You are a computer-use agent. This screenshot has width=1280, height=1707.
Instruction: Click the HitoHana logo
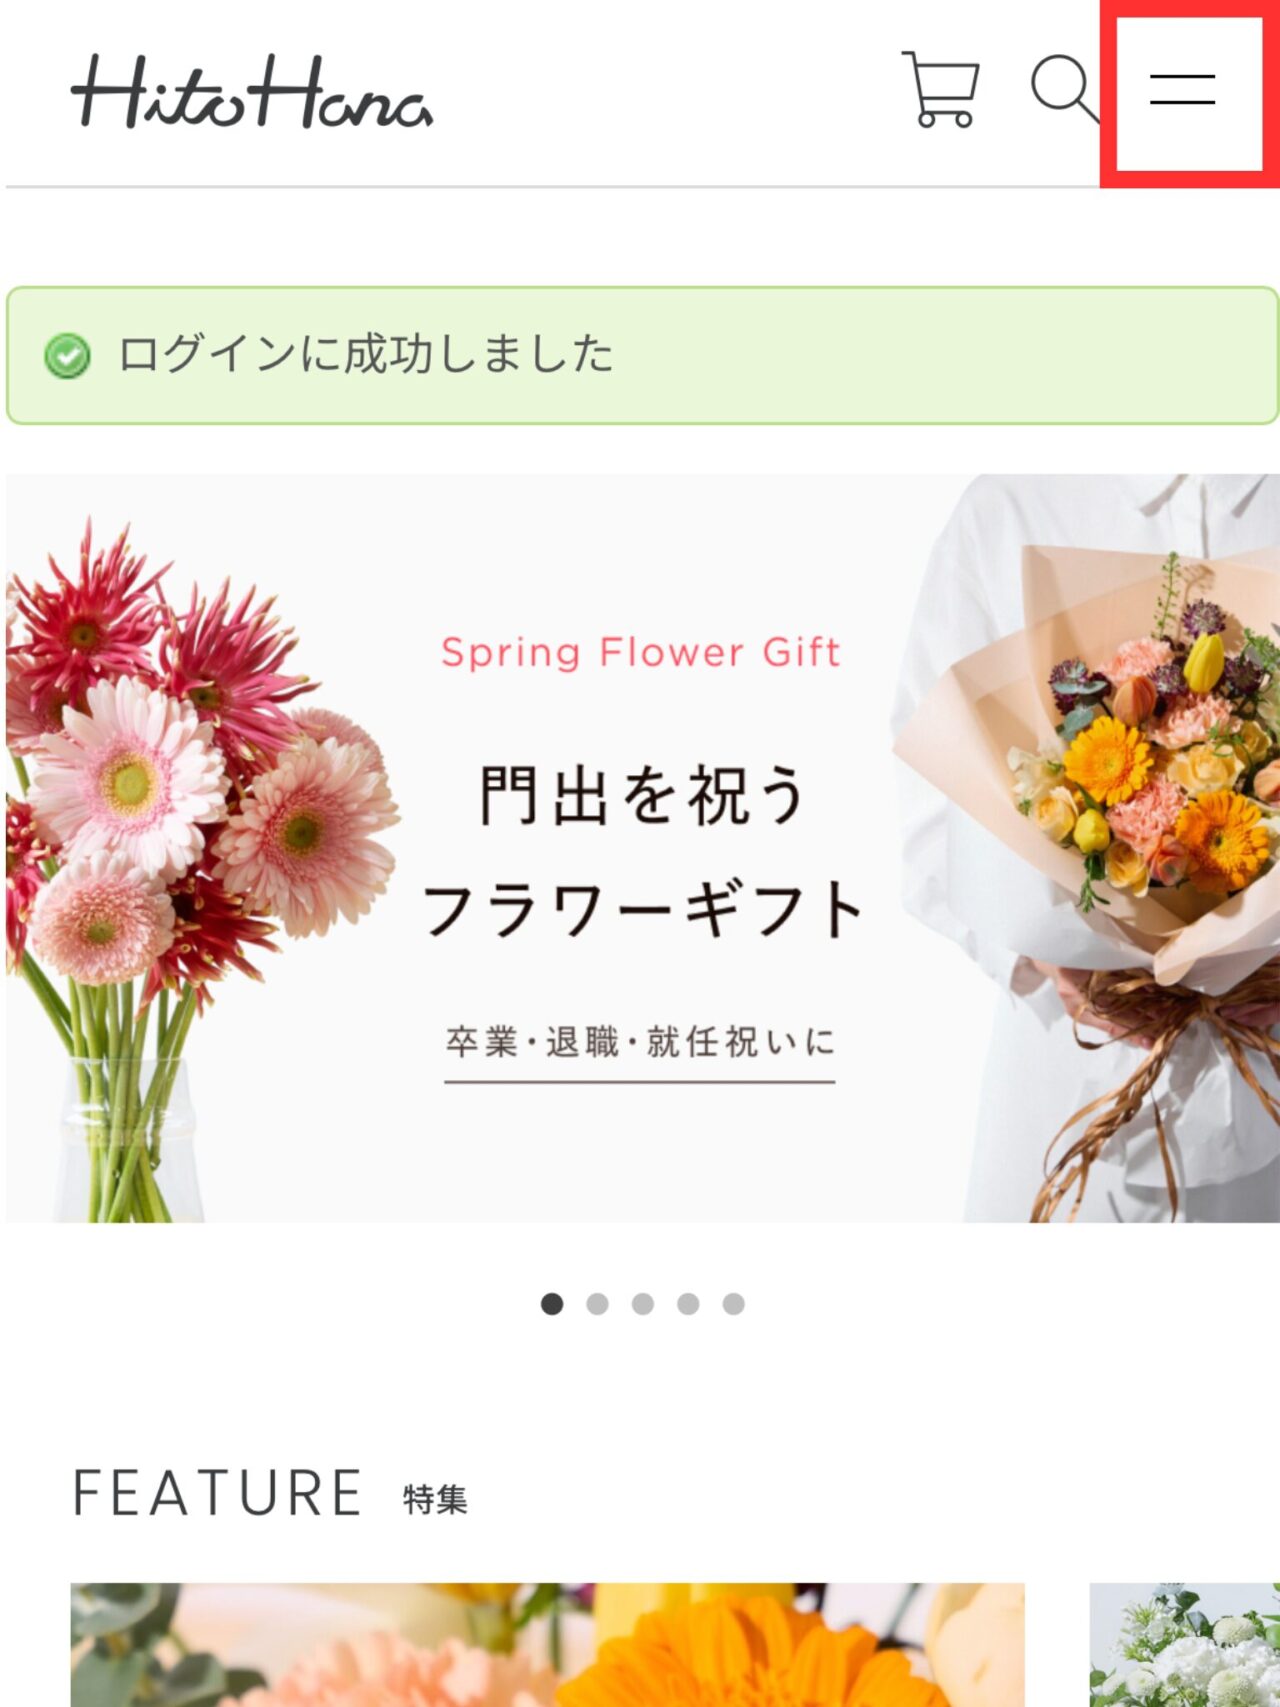[x=252, y=92]
